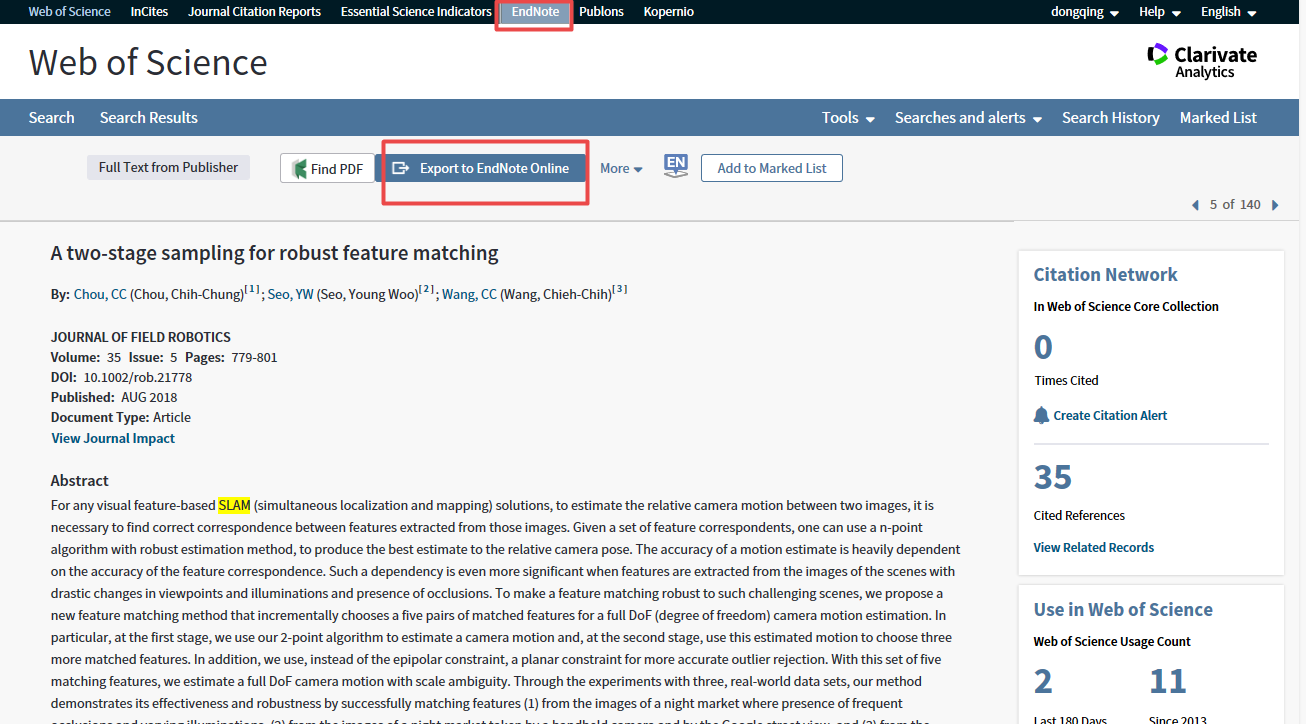Open the Marked List page
The width and height of the screenshot is (1306, 724).
pos(1218,118)
